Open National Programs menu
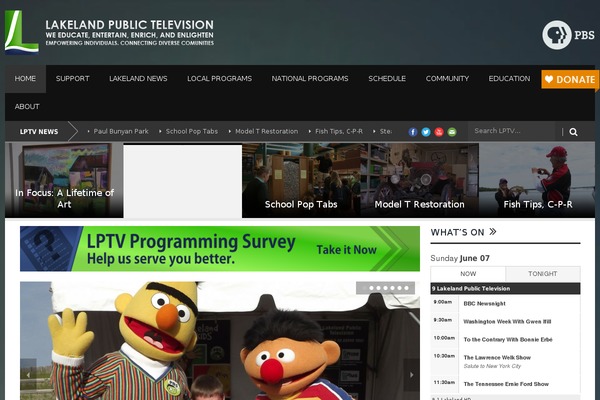 click(310, 78)
